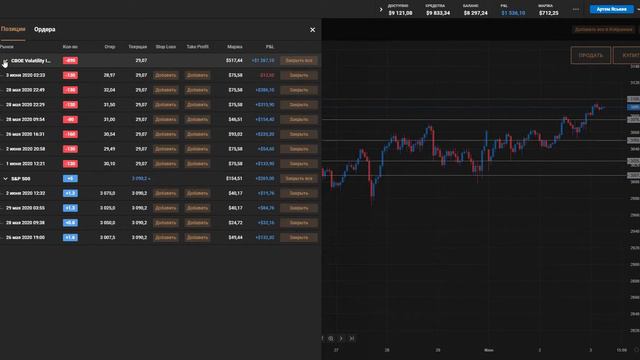Click the S&P 500 current price 3 090,2 link
640x360 pixels.
[141, 178]
